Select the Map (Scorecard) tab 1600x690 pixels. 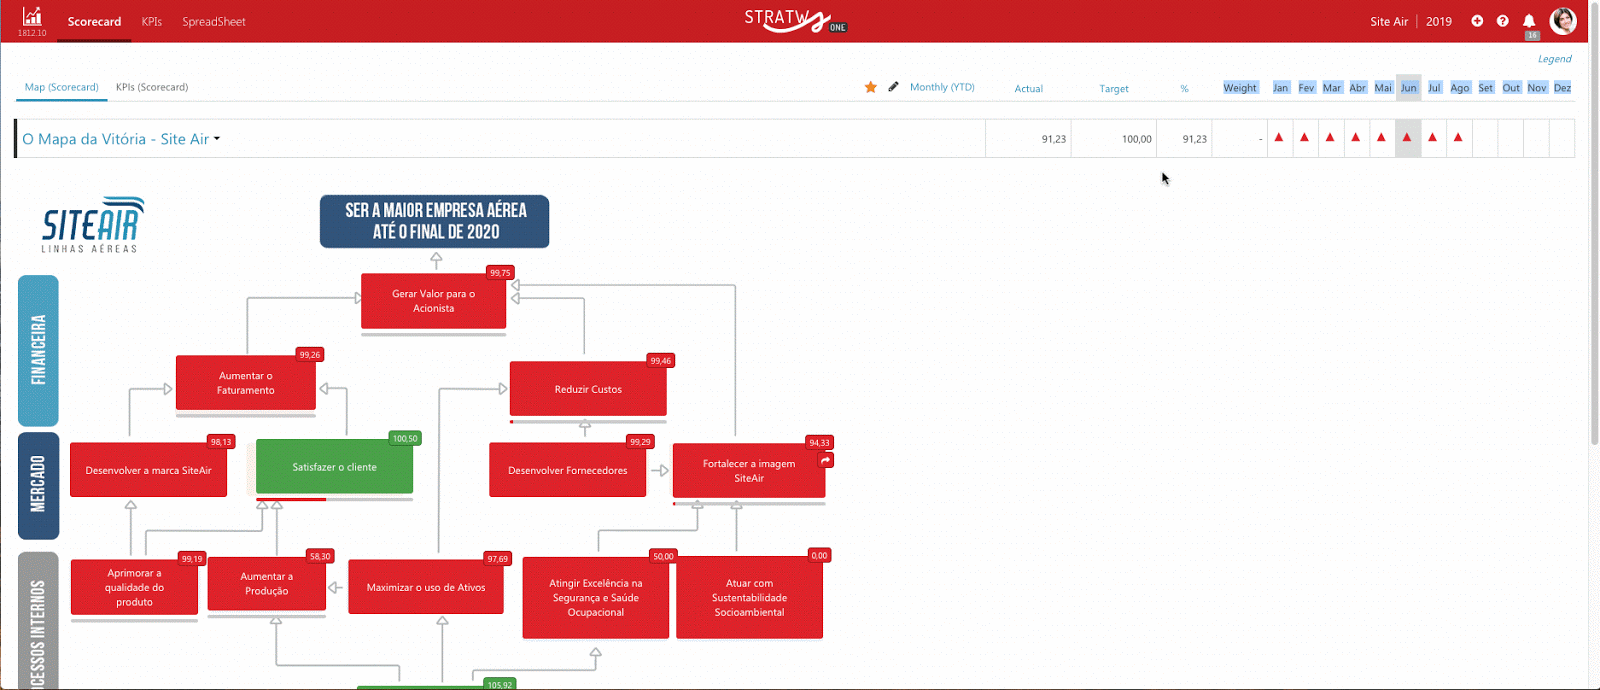[x=61, y=87]
